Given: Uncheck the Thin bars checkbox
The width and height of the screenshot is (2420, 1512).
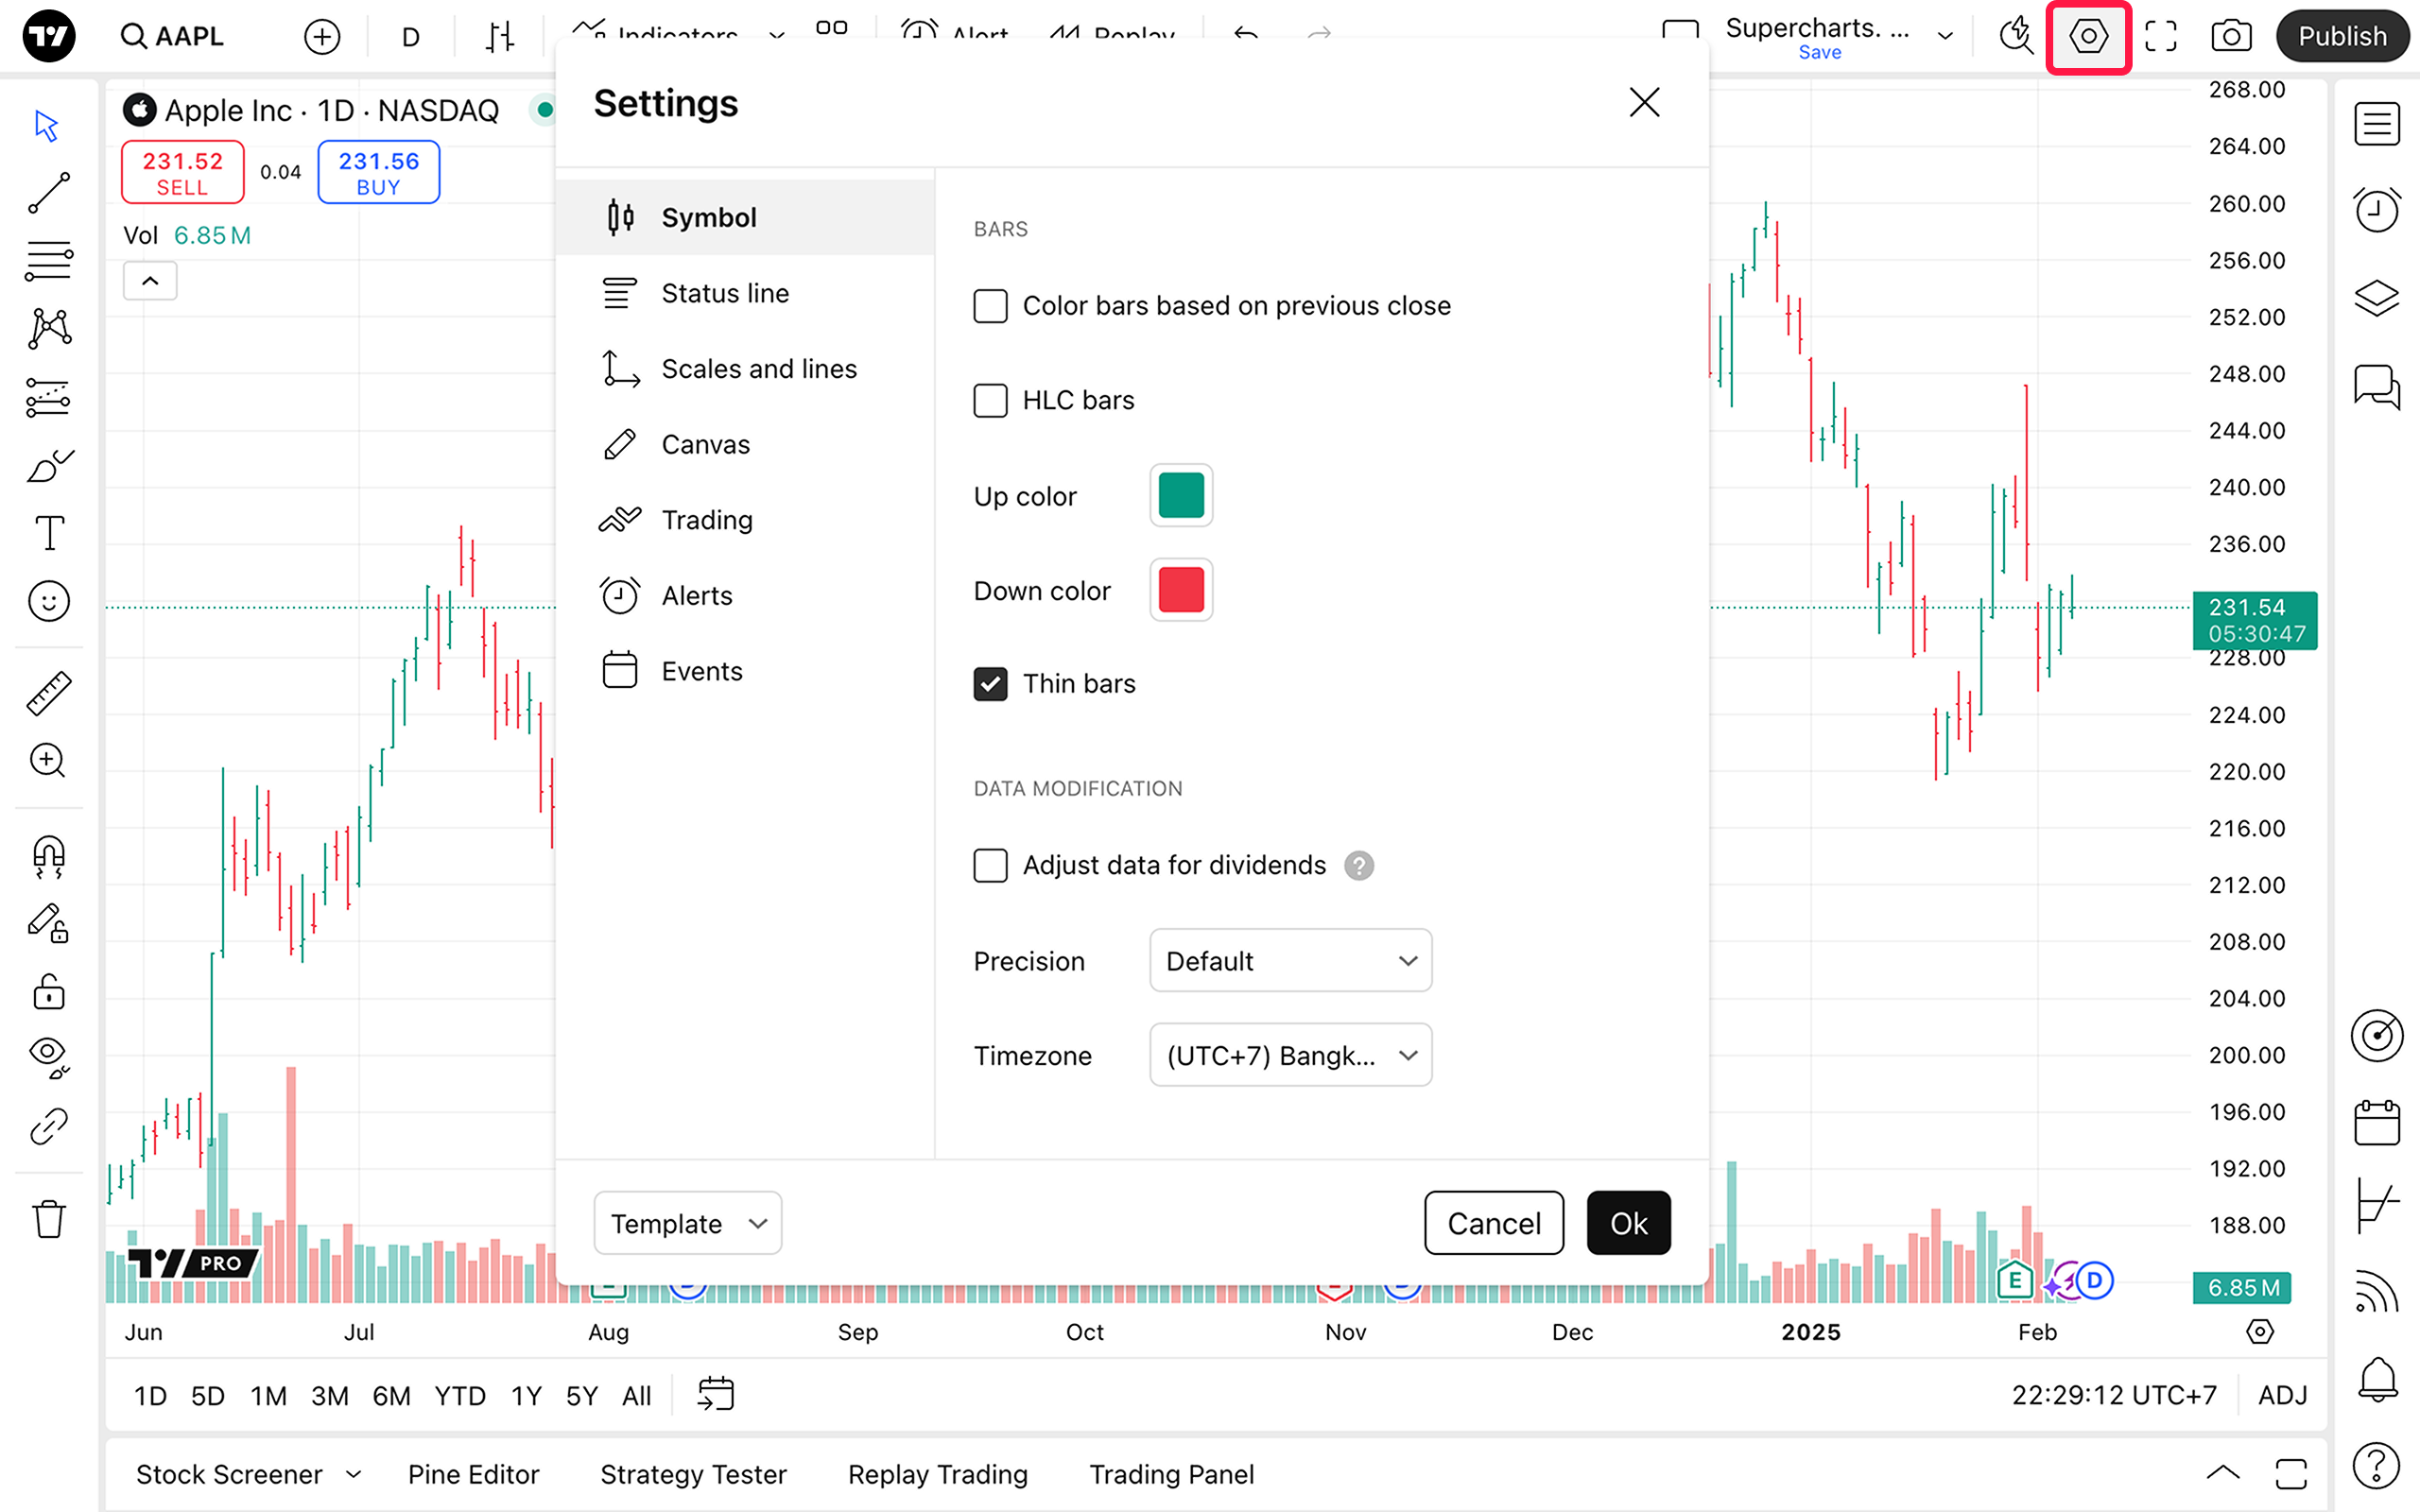Looking at the screenshot, I should [x=990, y=684].
